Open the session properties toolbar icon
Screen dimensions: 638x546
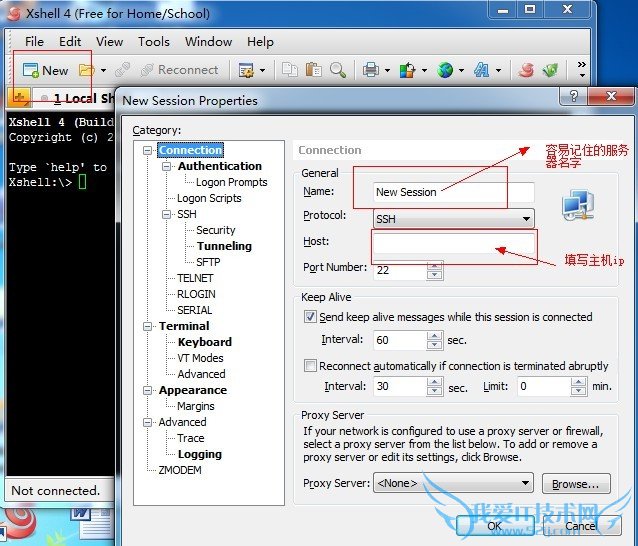pos(246,70)
